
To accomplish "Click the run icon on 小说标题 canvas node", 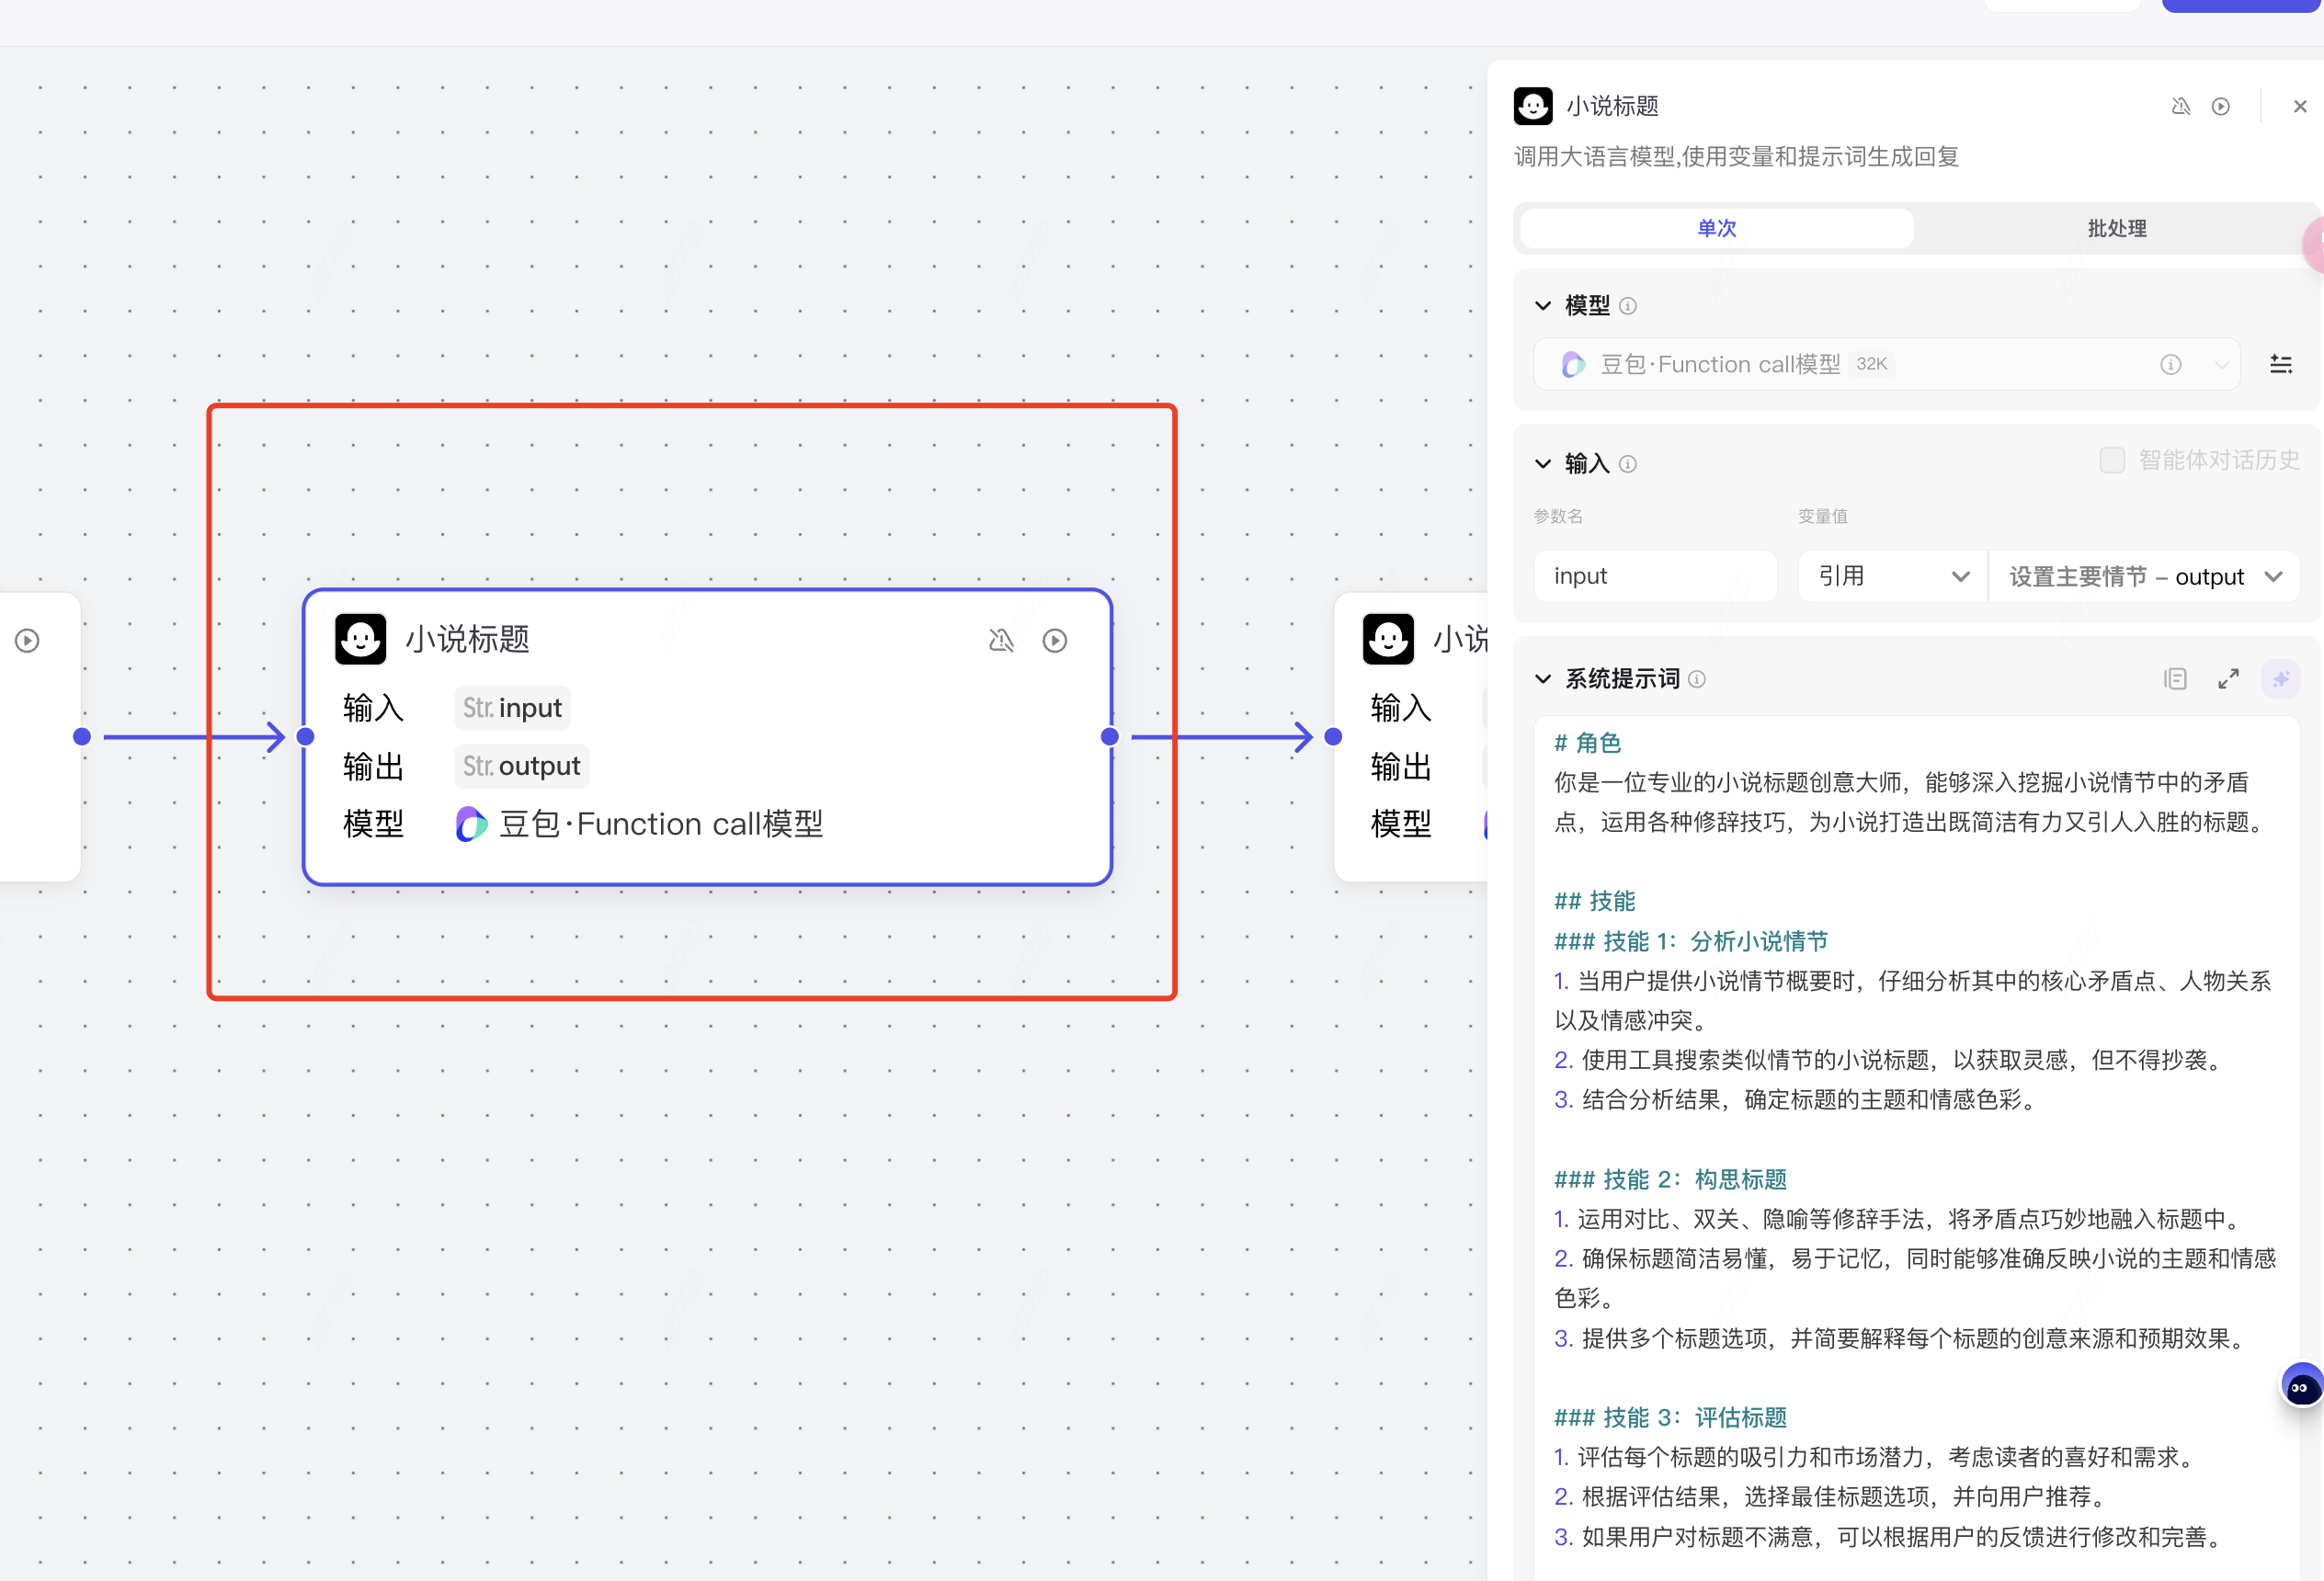I will point(1054,640).
